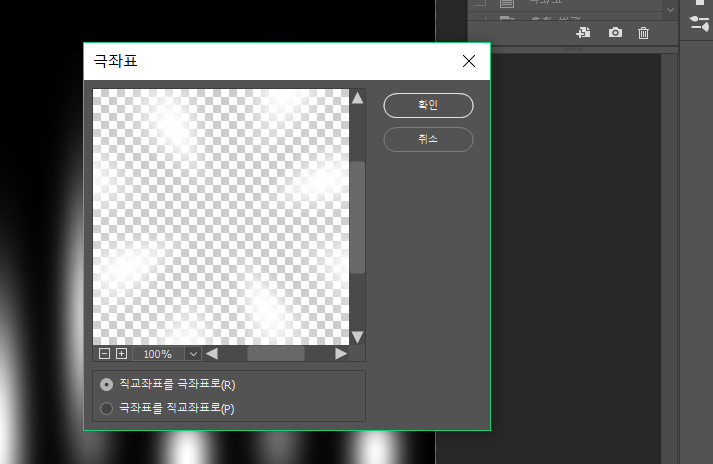The height and width of the screenshot is (464, 713).
Task: Click the preview scroll up arrow
Action: coord(357,98)
